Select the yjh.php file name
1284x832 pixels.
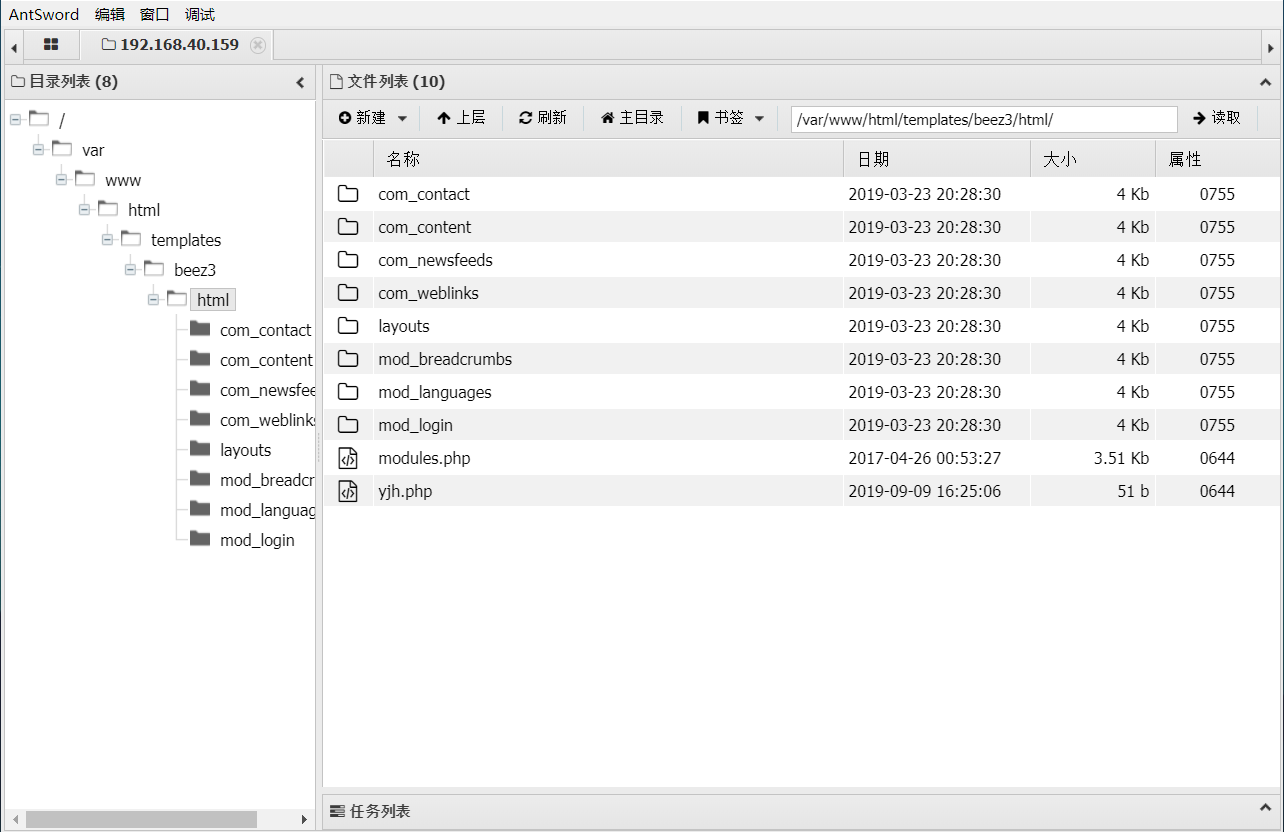(x=405, y=491)
